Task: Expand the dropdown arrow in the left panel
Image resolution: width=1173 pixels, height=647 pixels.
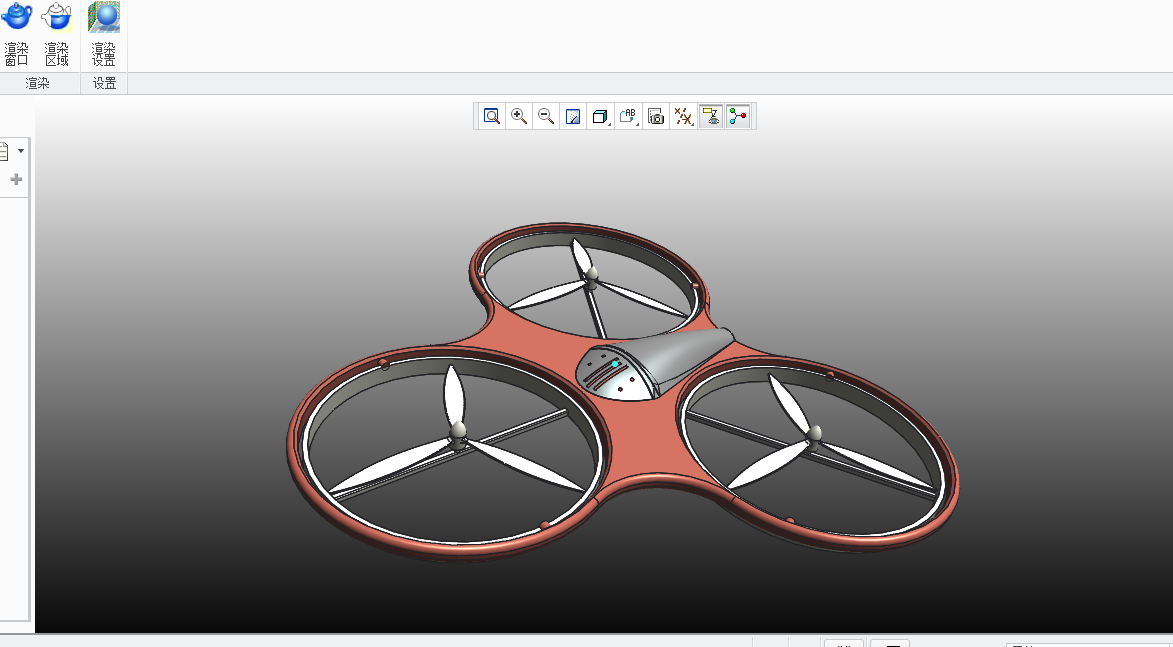Action: 21,151
